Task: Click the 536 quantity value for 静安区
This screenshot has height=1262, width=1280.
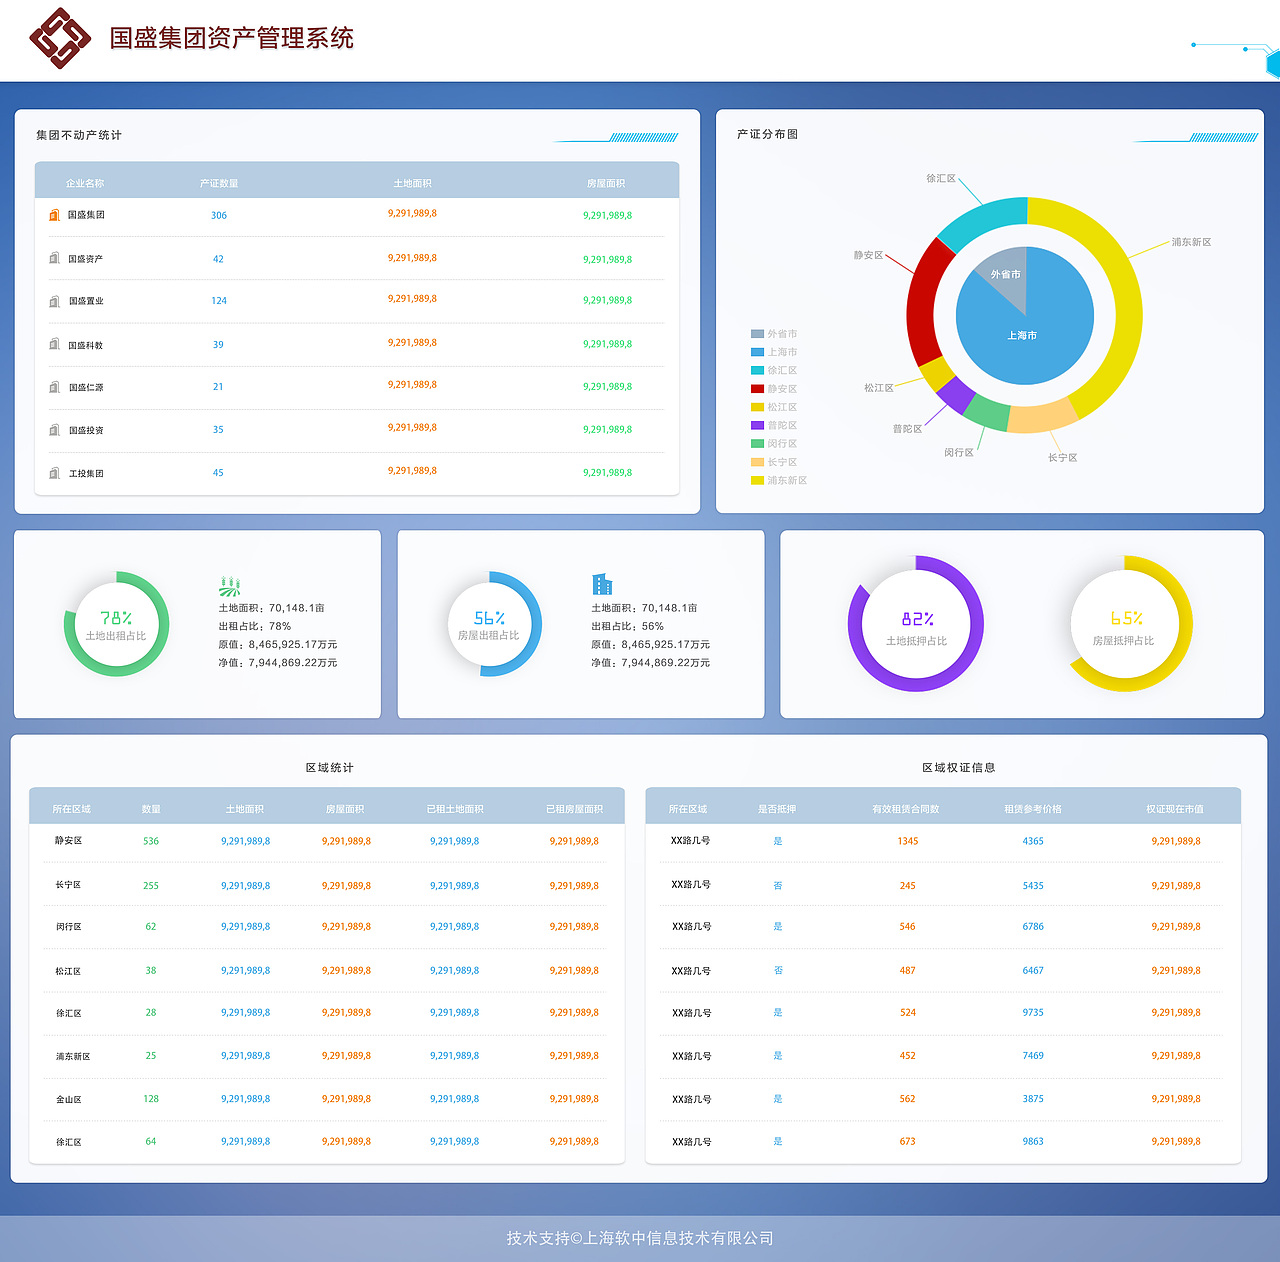Action: pos(151,841)
